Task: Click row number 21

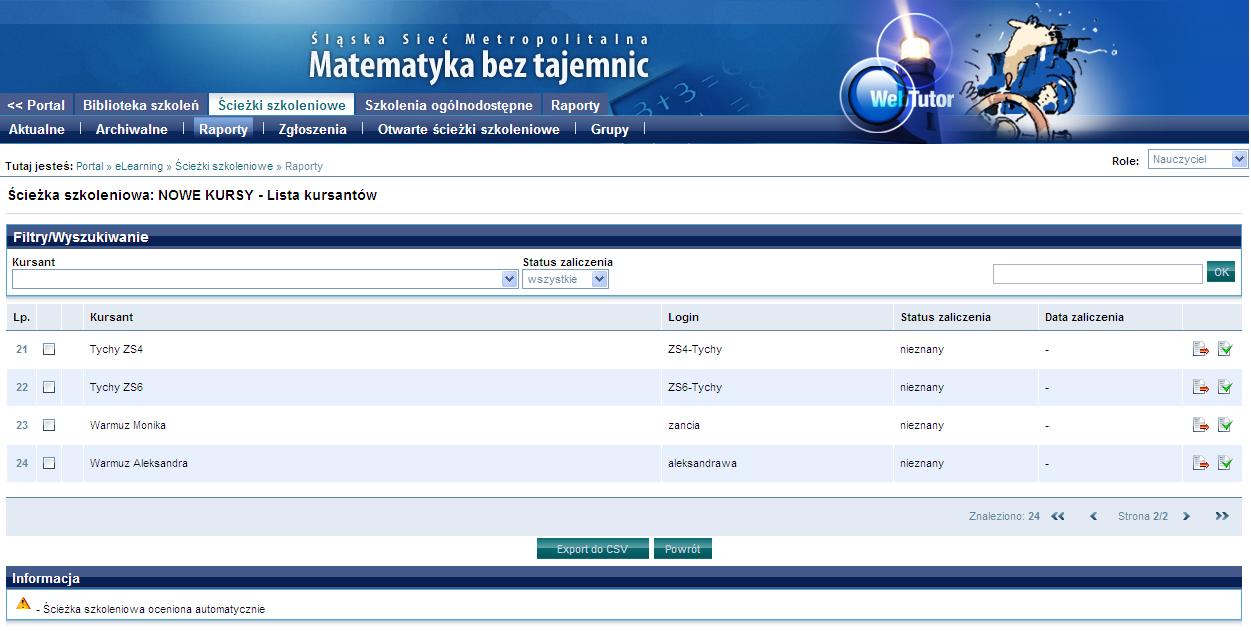Action: point(22,349)
